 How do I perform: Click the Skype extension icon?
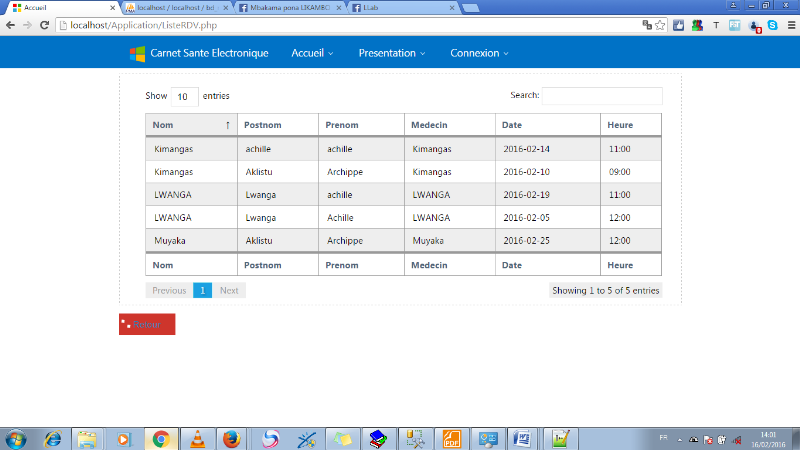[773, 25]
